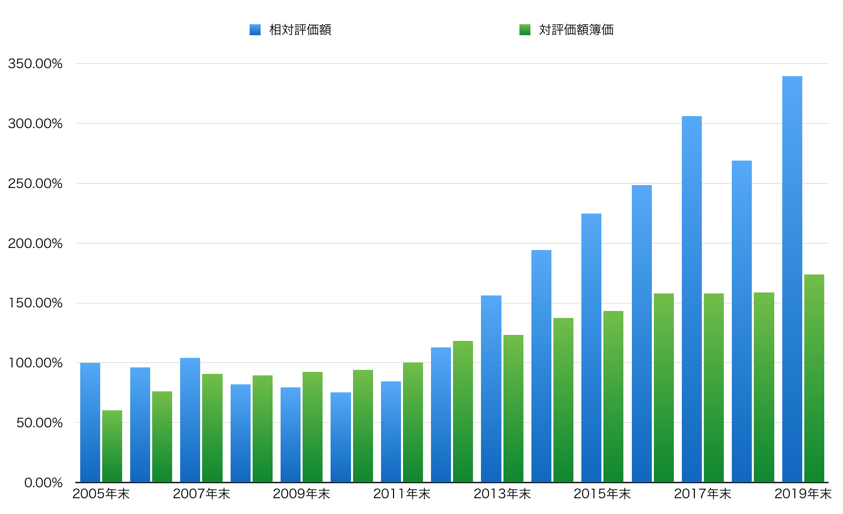The width and height of the screenshot is (843, 514).
Task: Click the blue legend swatch for 相対評価額
Action: tap(255, 30)
